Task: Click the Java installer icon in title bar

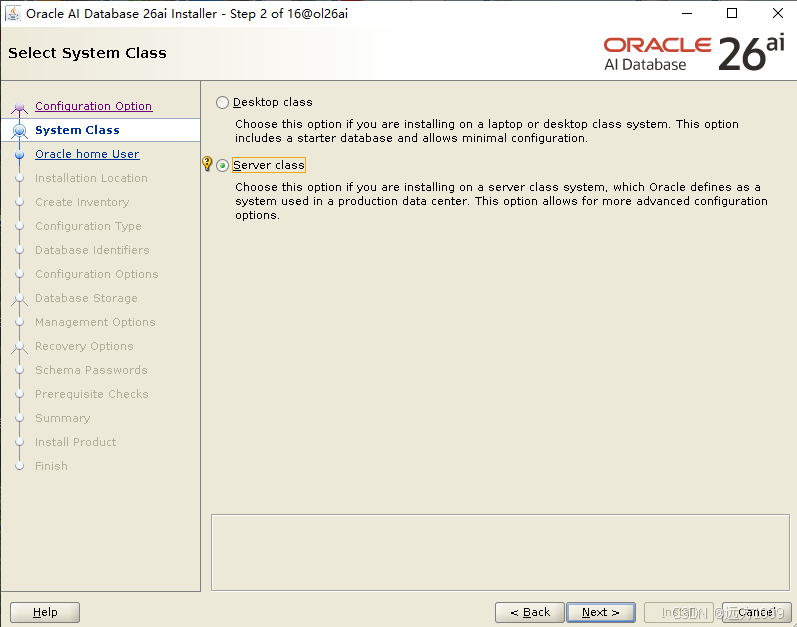Action: point(13,14)
